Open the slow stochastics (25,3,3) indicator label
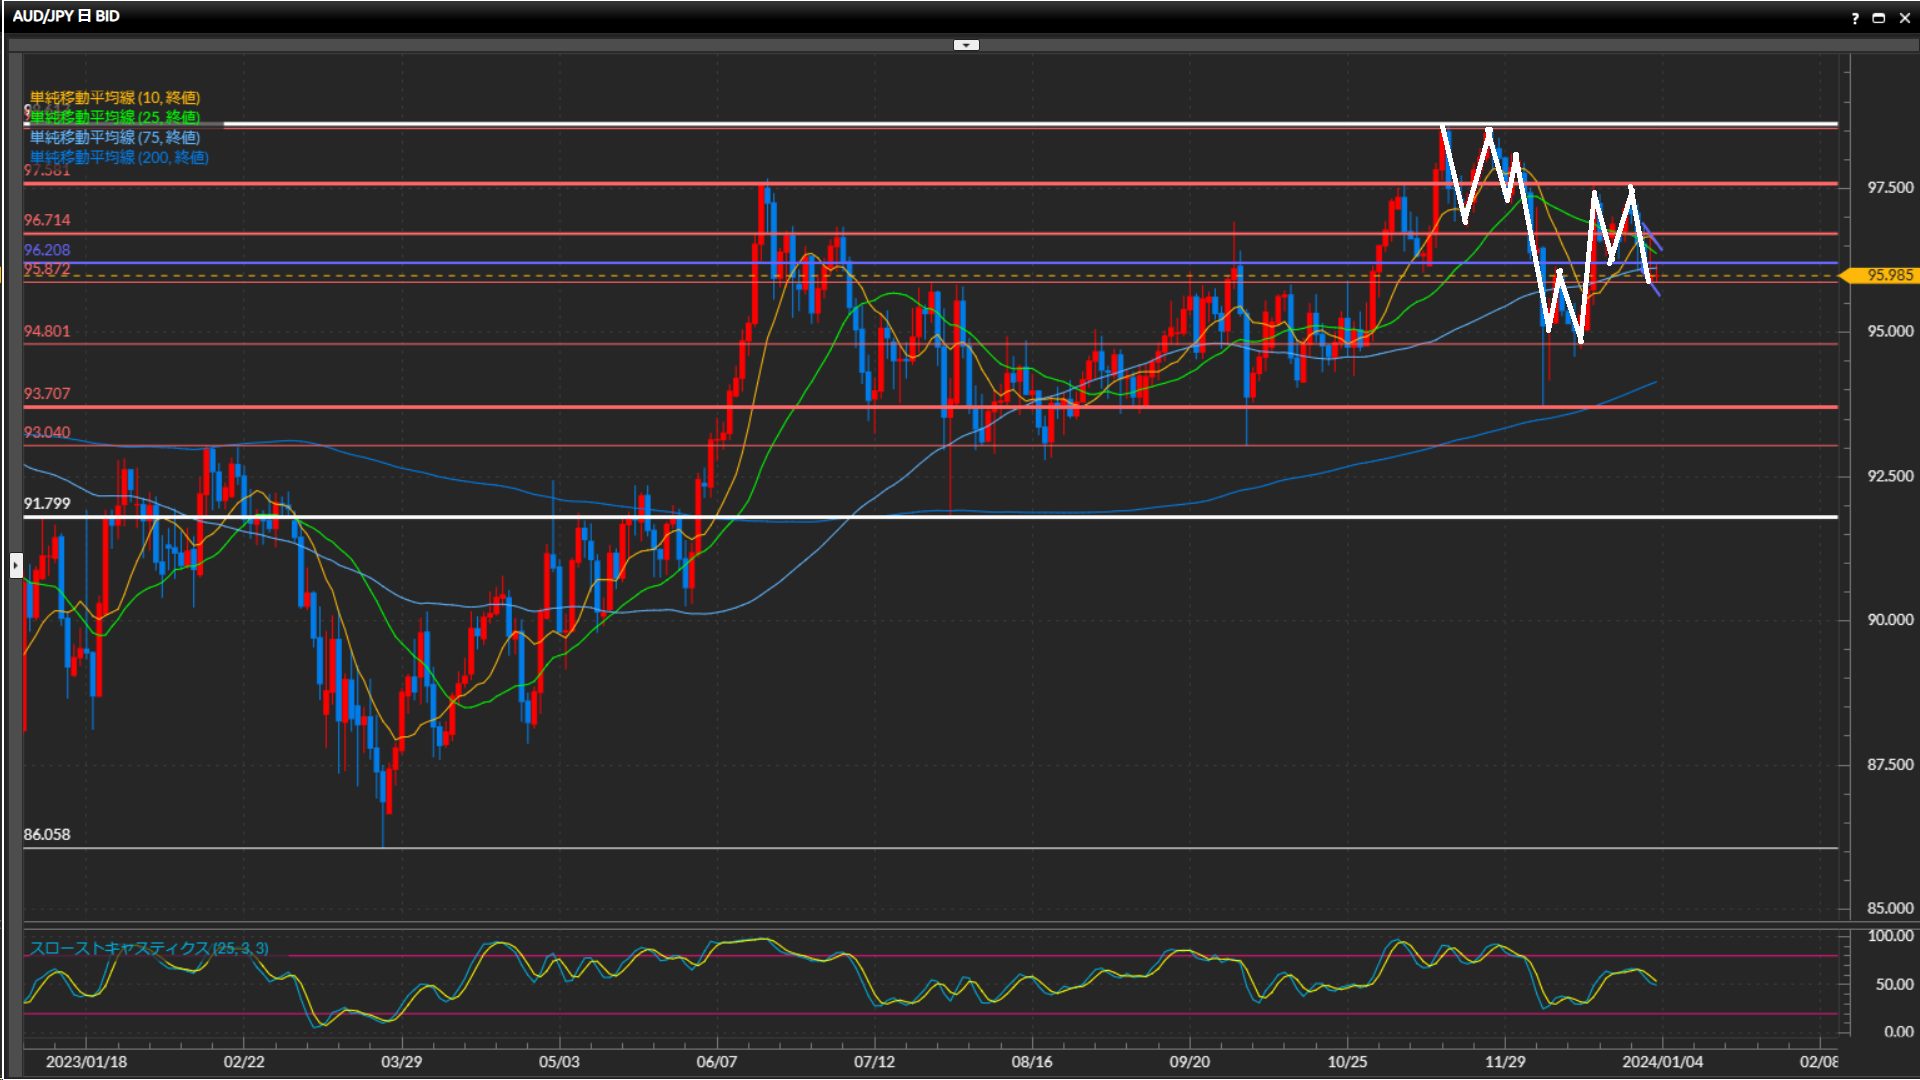 [148, 948]
